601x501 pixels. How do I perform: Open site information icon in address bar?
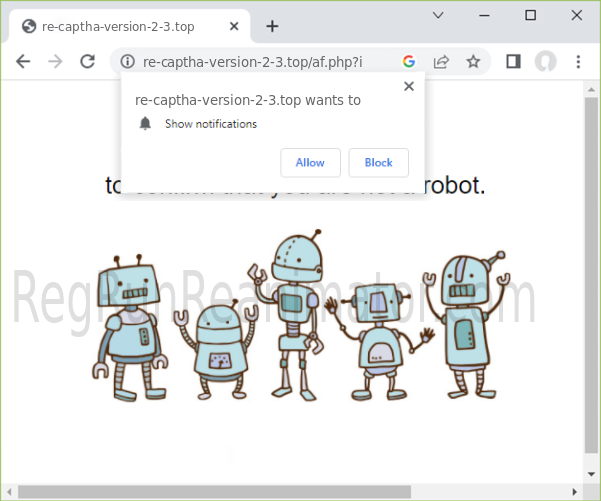coord(128,61)
